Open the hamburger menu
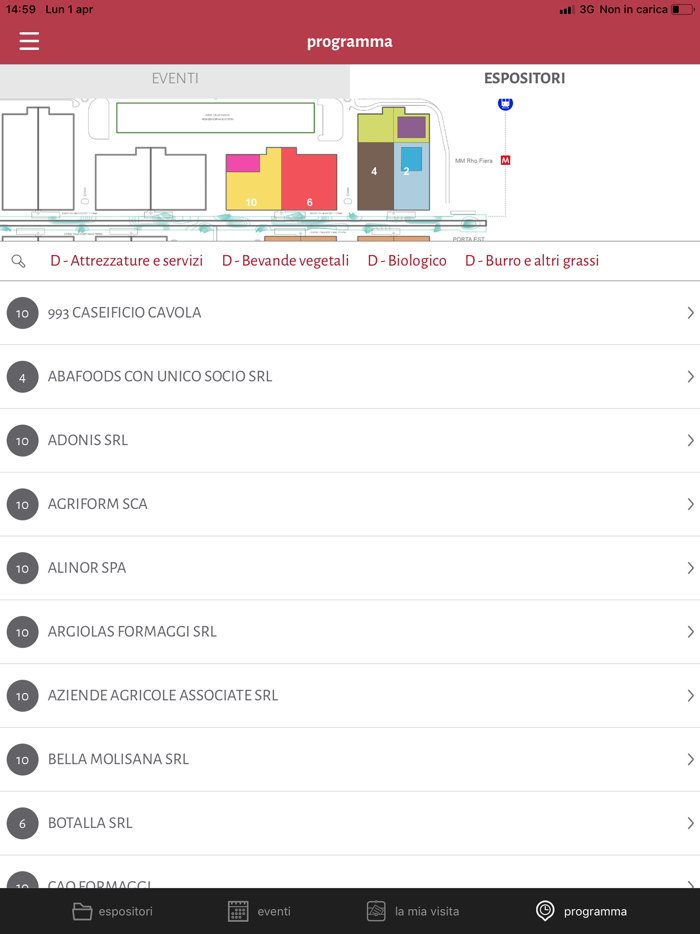This screenshot has height=934, width=700. click(x=29, y=41)
